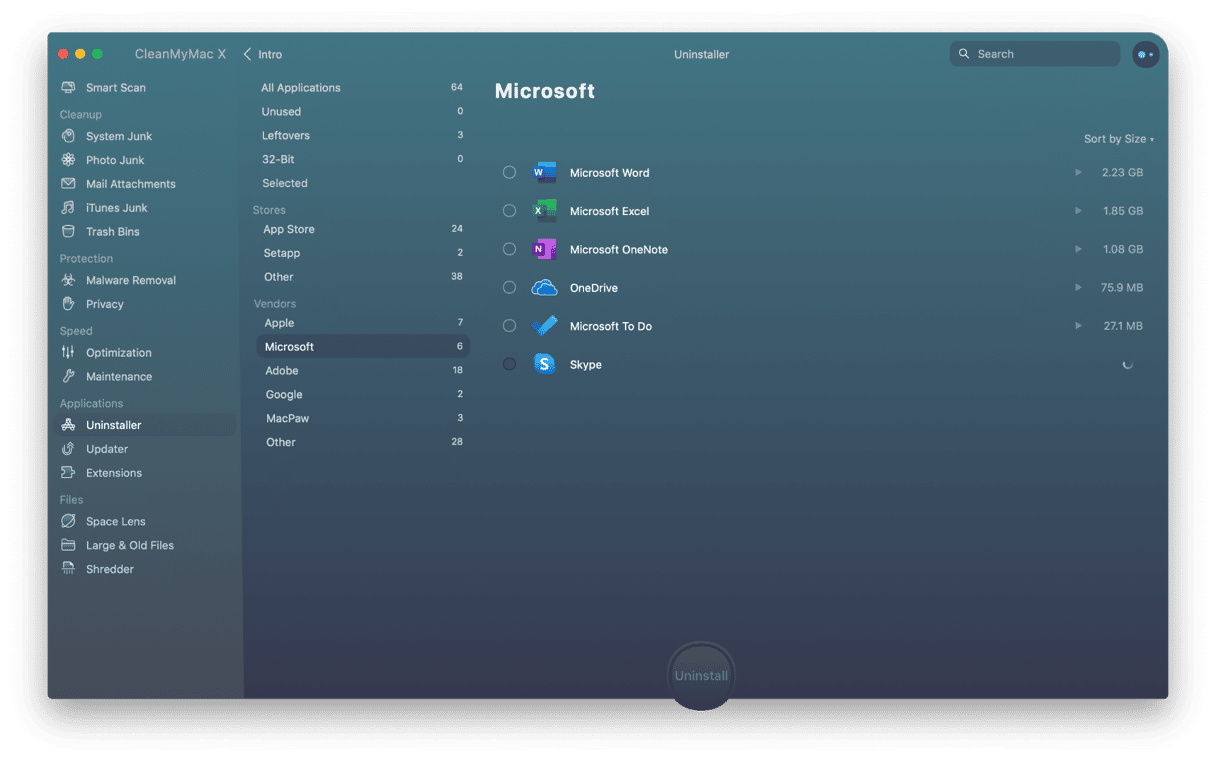The image size is (1216, 762).
Task: Select the OneDrive checkbox
Action: click(x=509, y=288)
